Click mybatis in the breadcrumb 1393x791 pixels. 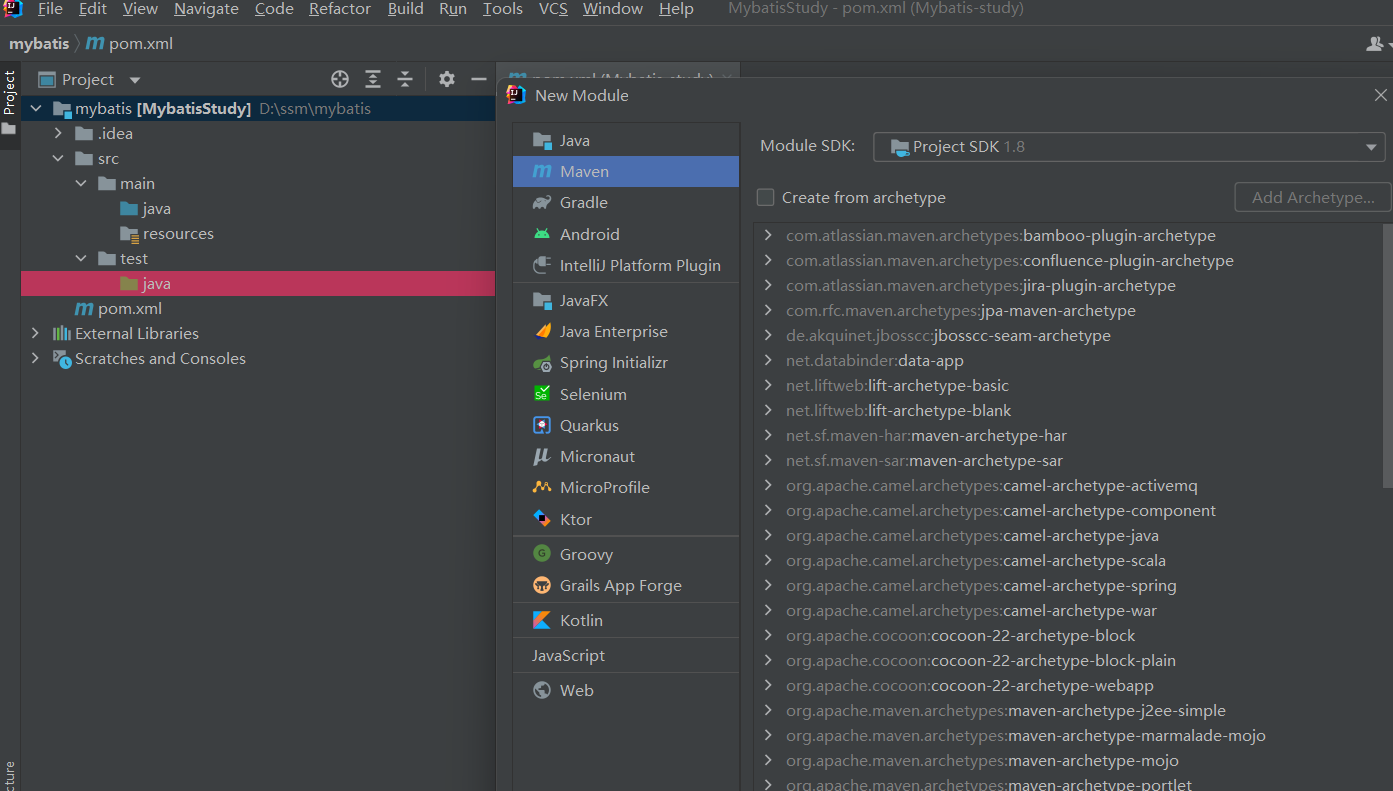pyautogui.click(x=39, y=44)
